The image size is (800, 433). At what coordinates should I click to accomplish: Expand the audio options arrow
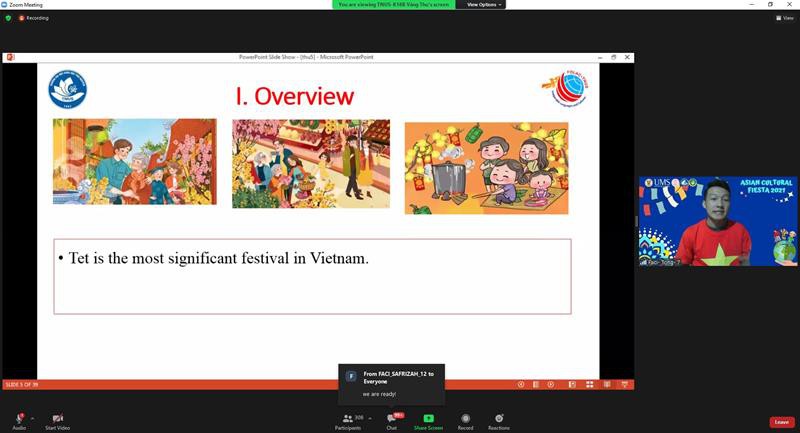(32, 418)
